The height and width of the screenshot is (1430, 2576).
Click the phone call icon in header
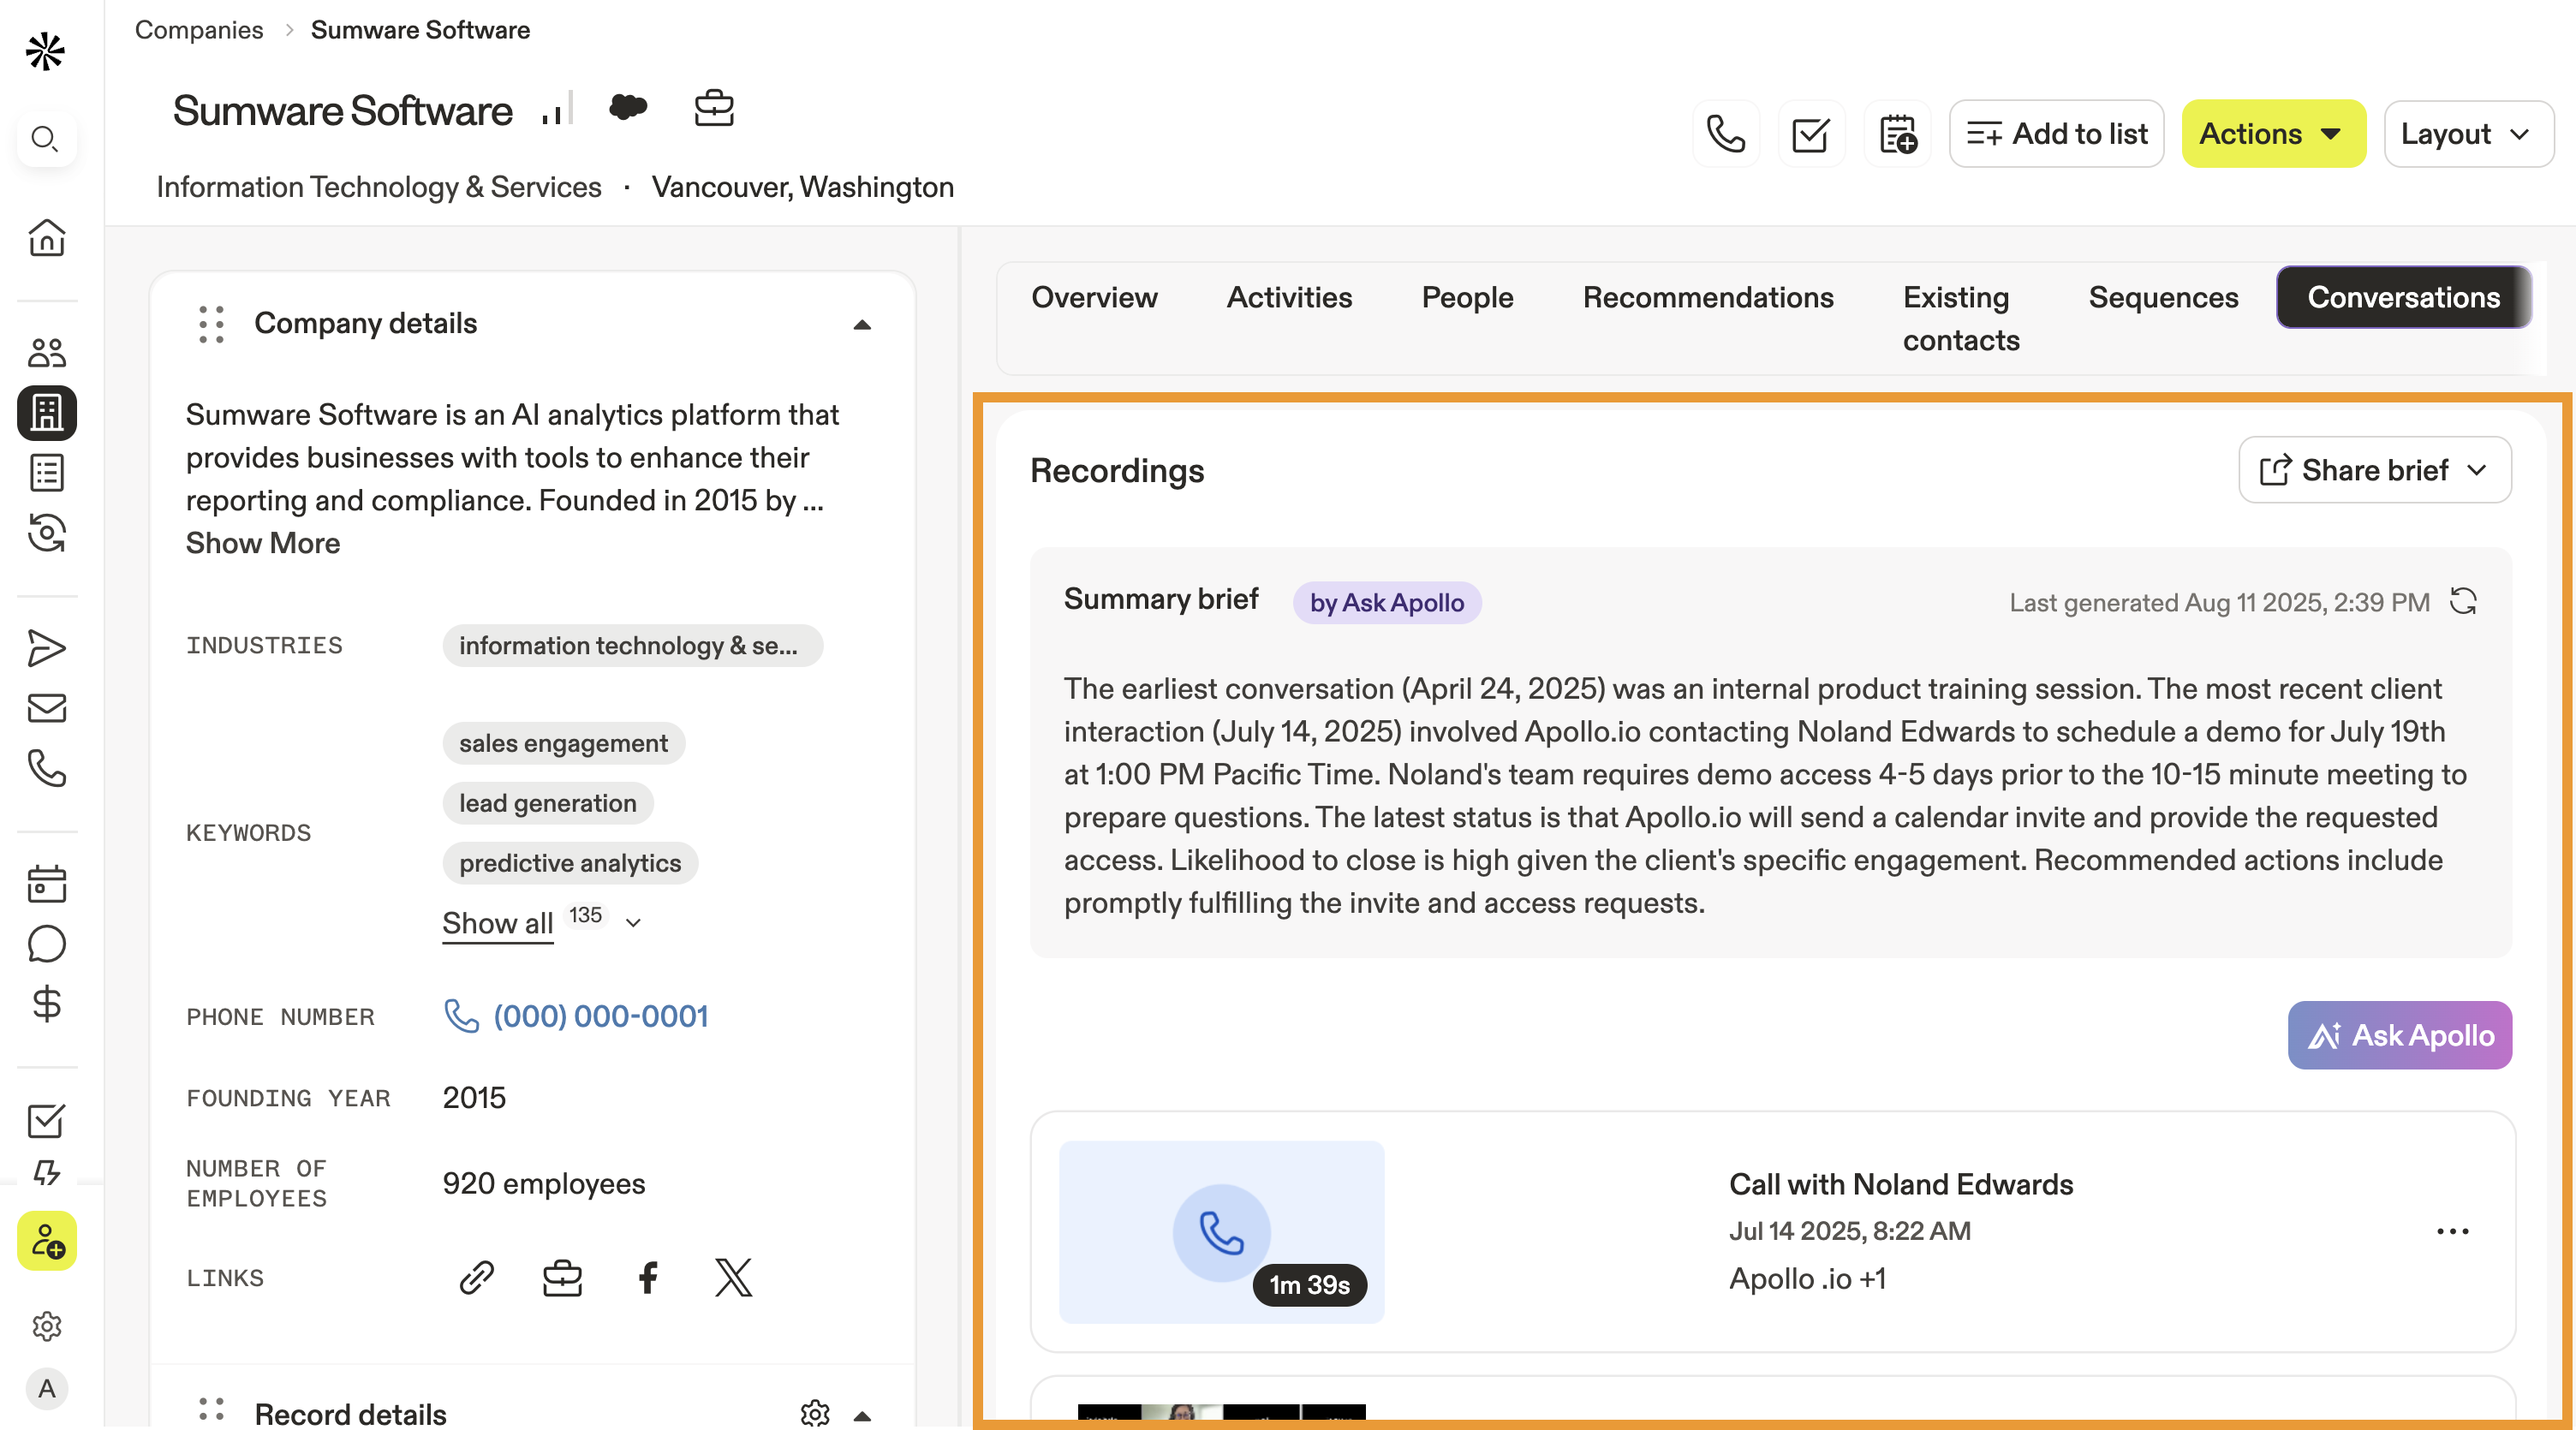1726,134
